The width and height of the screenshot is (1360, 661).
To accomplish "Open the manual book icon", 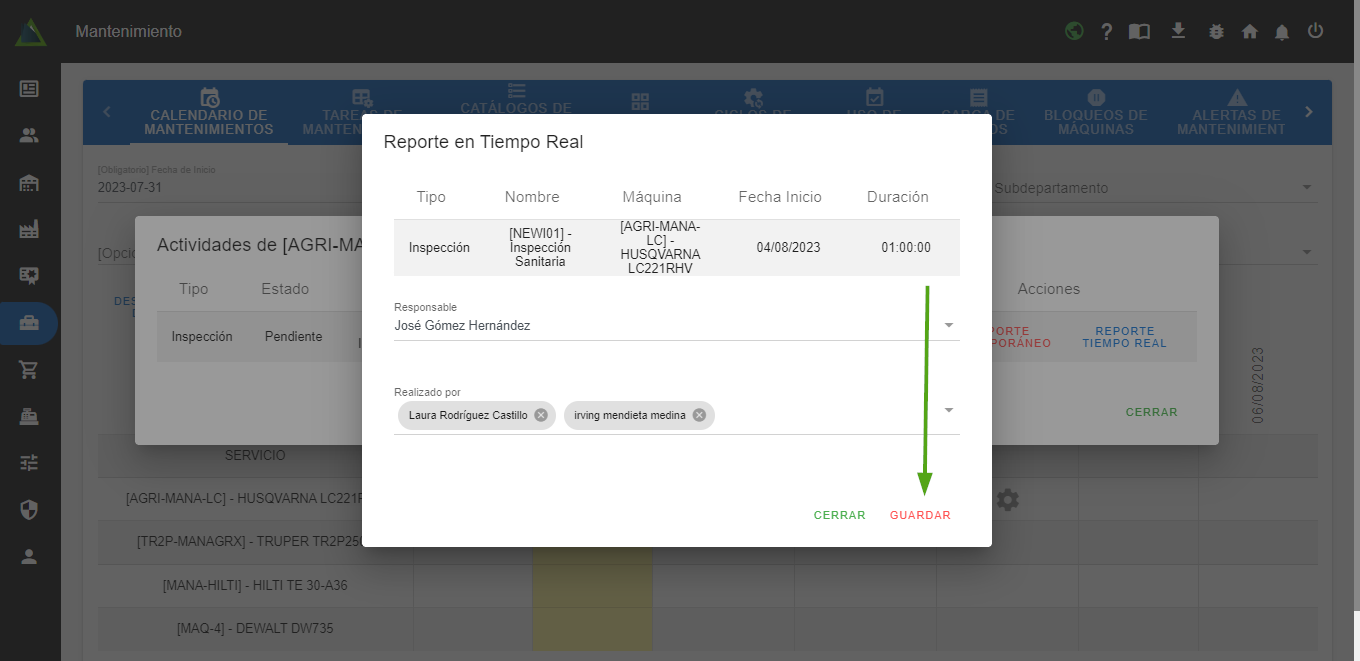I will (x=1139, y=31).
